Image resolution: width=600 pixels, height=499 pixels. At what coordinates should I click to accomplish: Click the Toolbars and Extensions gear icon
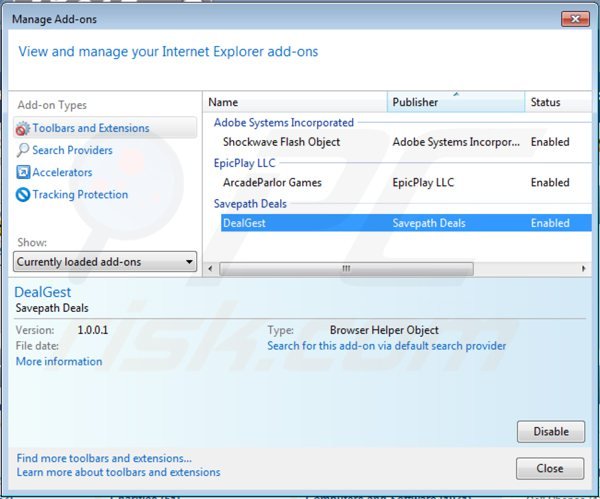coord(22,129)
